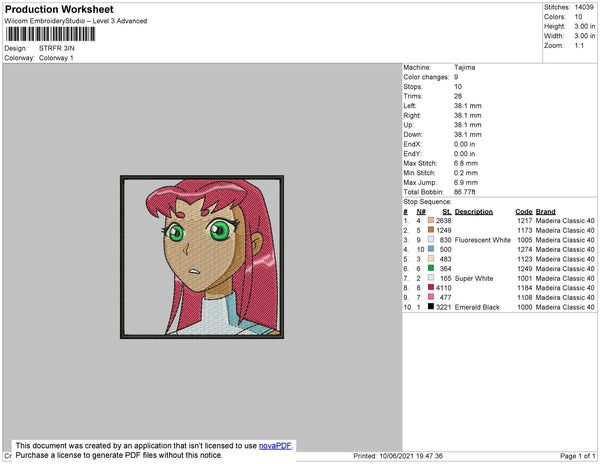600x464 pixels.
Task: Select the stitch count 14039
Action: tap(584, 7)
